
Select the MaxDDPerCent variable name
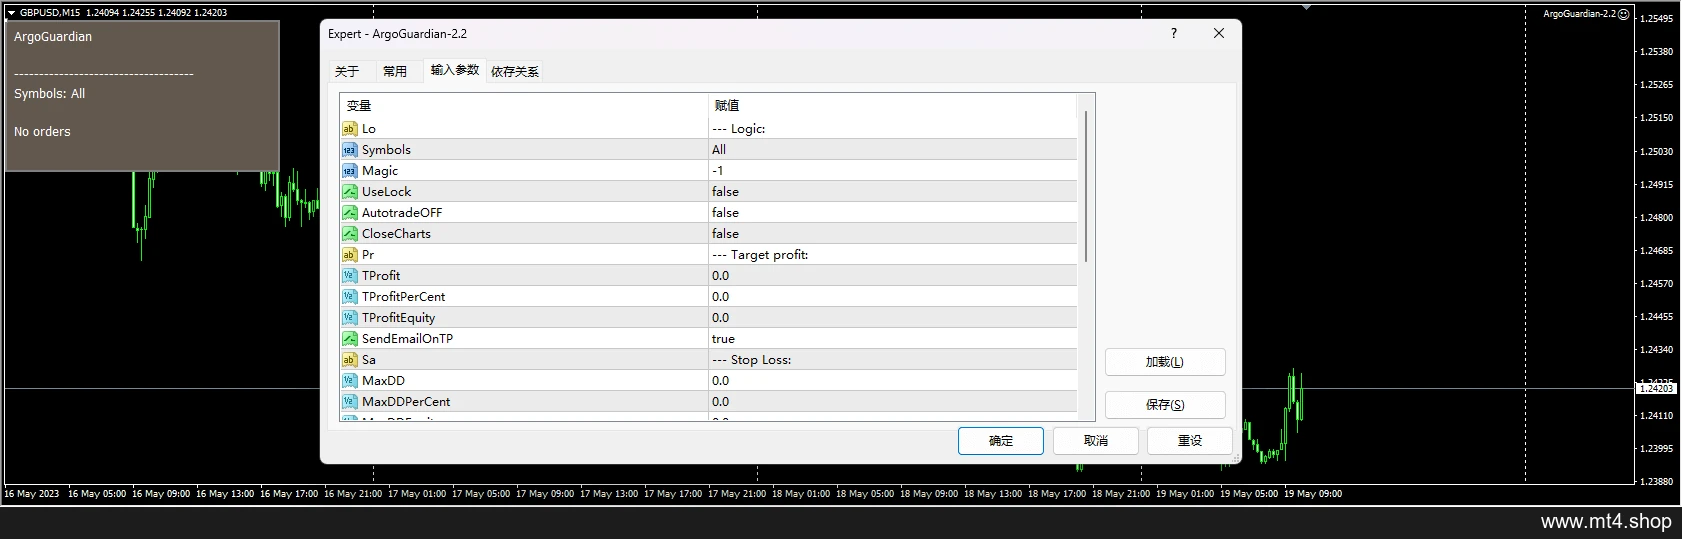(x=406, y=402)
